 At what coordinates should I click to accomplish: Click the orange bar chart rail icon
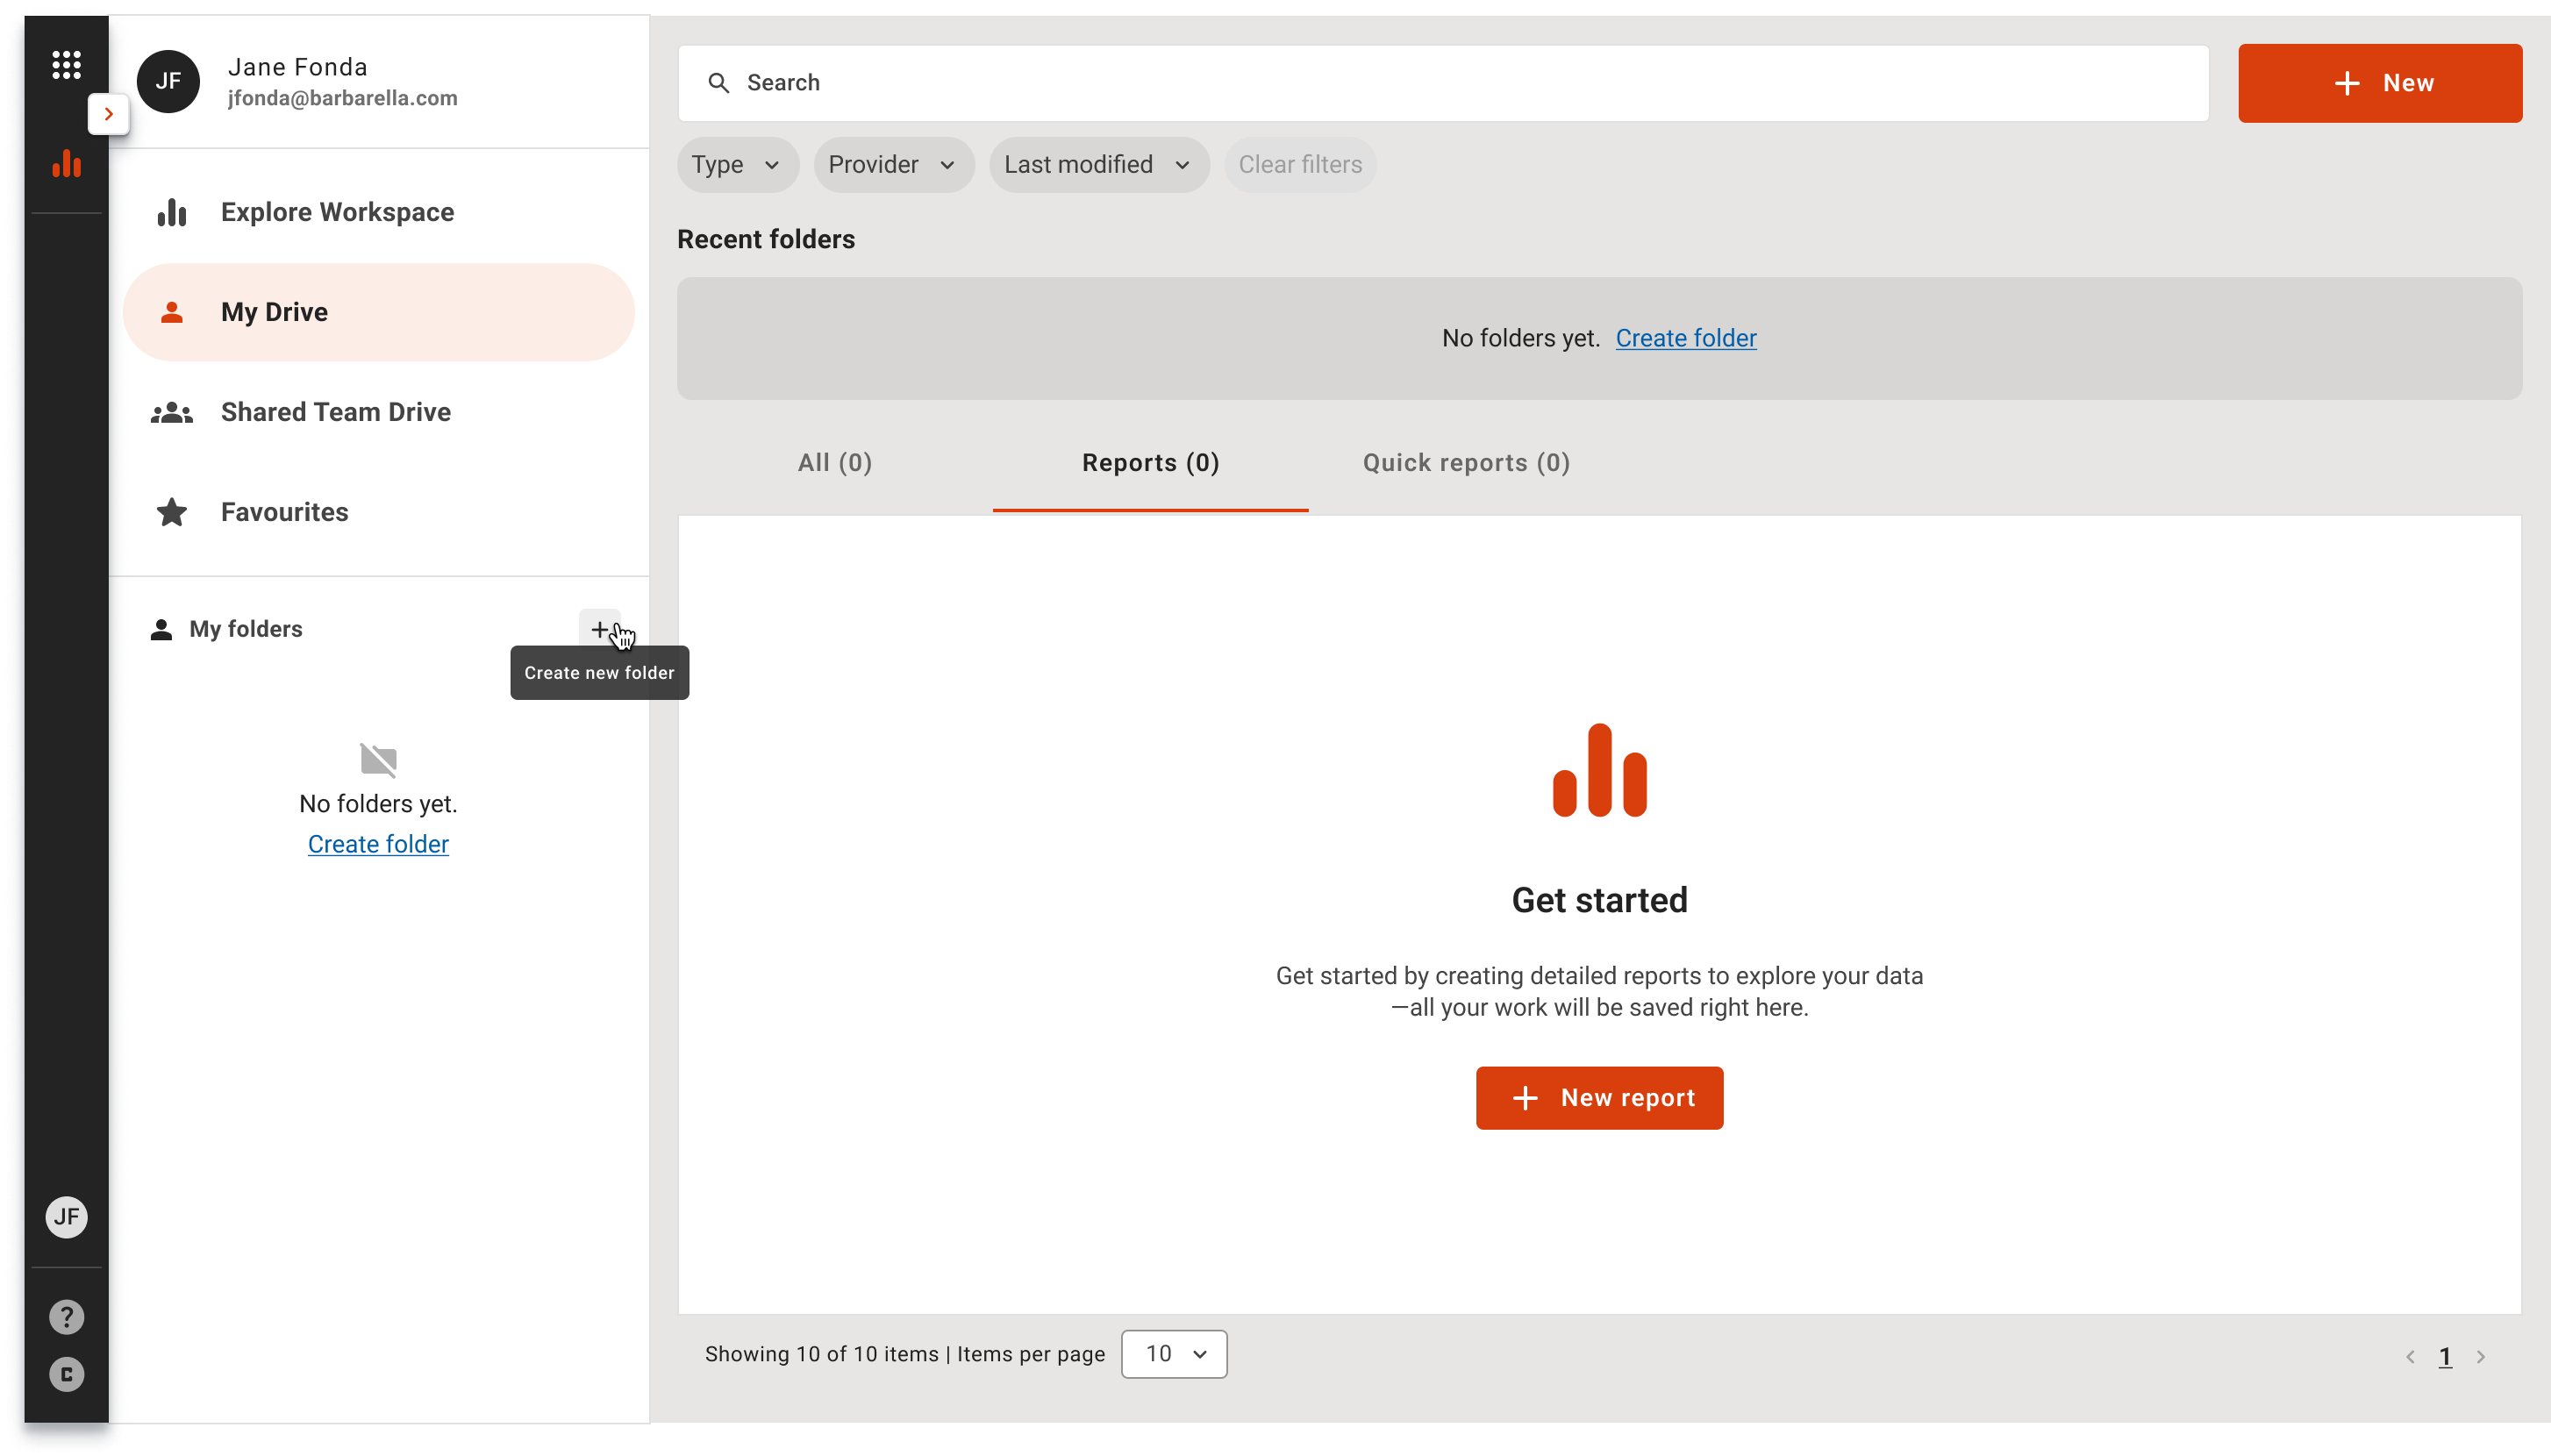(x=66, y=163)
